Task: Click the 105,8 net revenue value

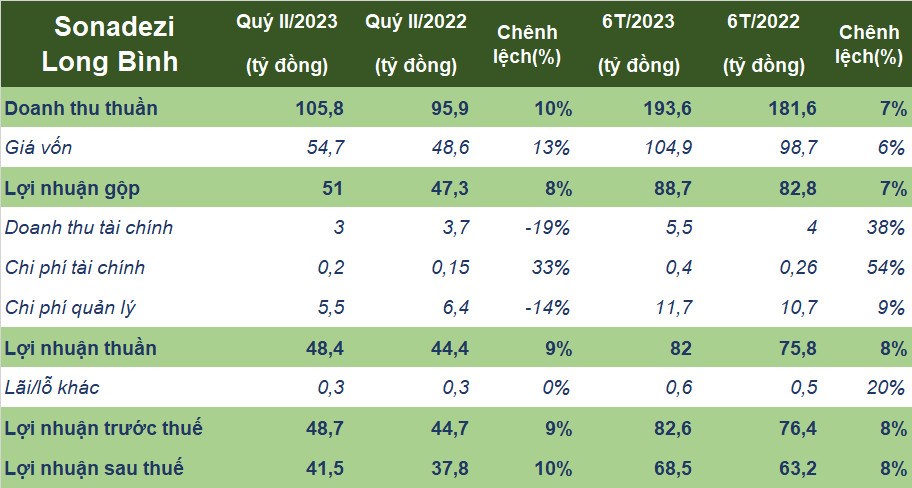Action: tap(319, 109)
